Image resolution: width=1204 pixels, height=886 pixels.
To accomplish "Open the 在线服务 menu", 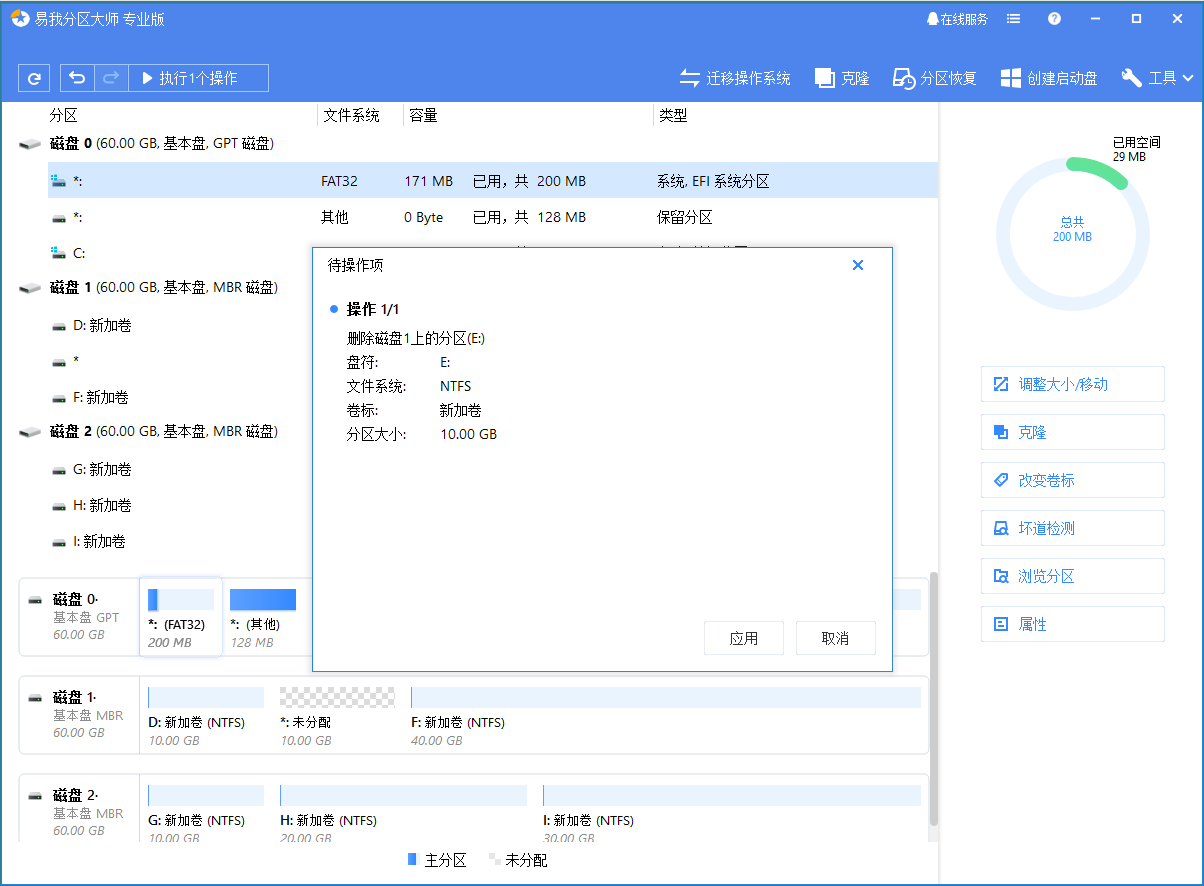I will [956, 18].
